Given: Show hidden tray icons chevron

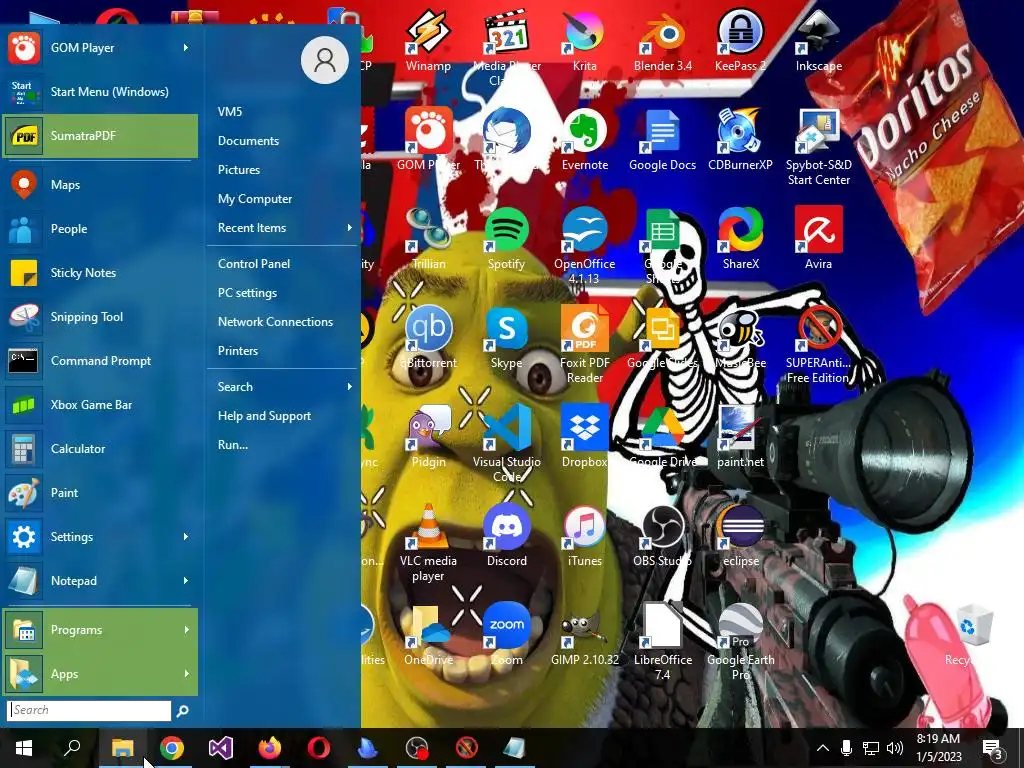Looking at the screenshot, I should (x=823, y=748).
